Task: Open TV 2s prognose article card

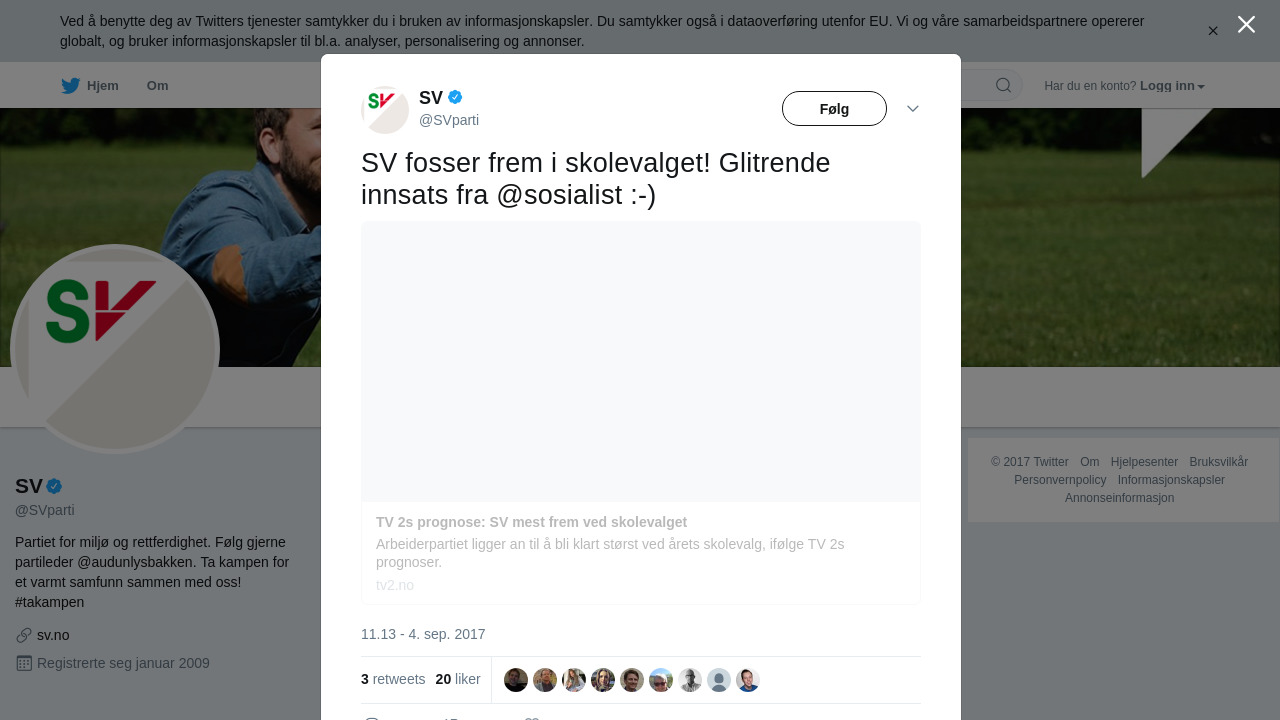Action: click(641, 413)
